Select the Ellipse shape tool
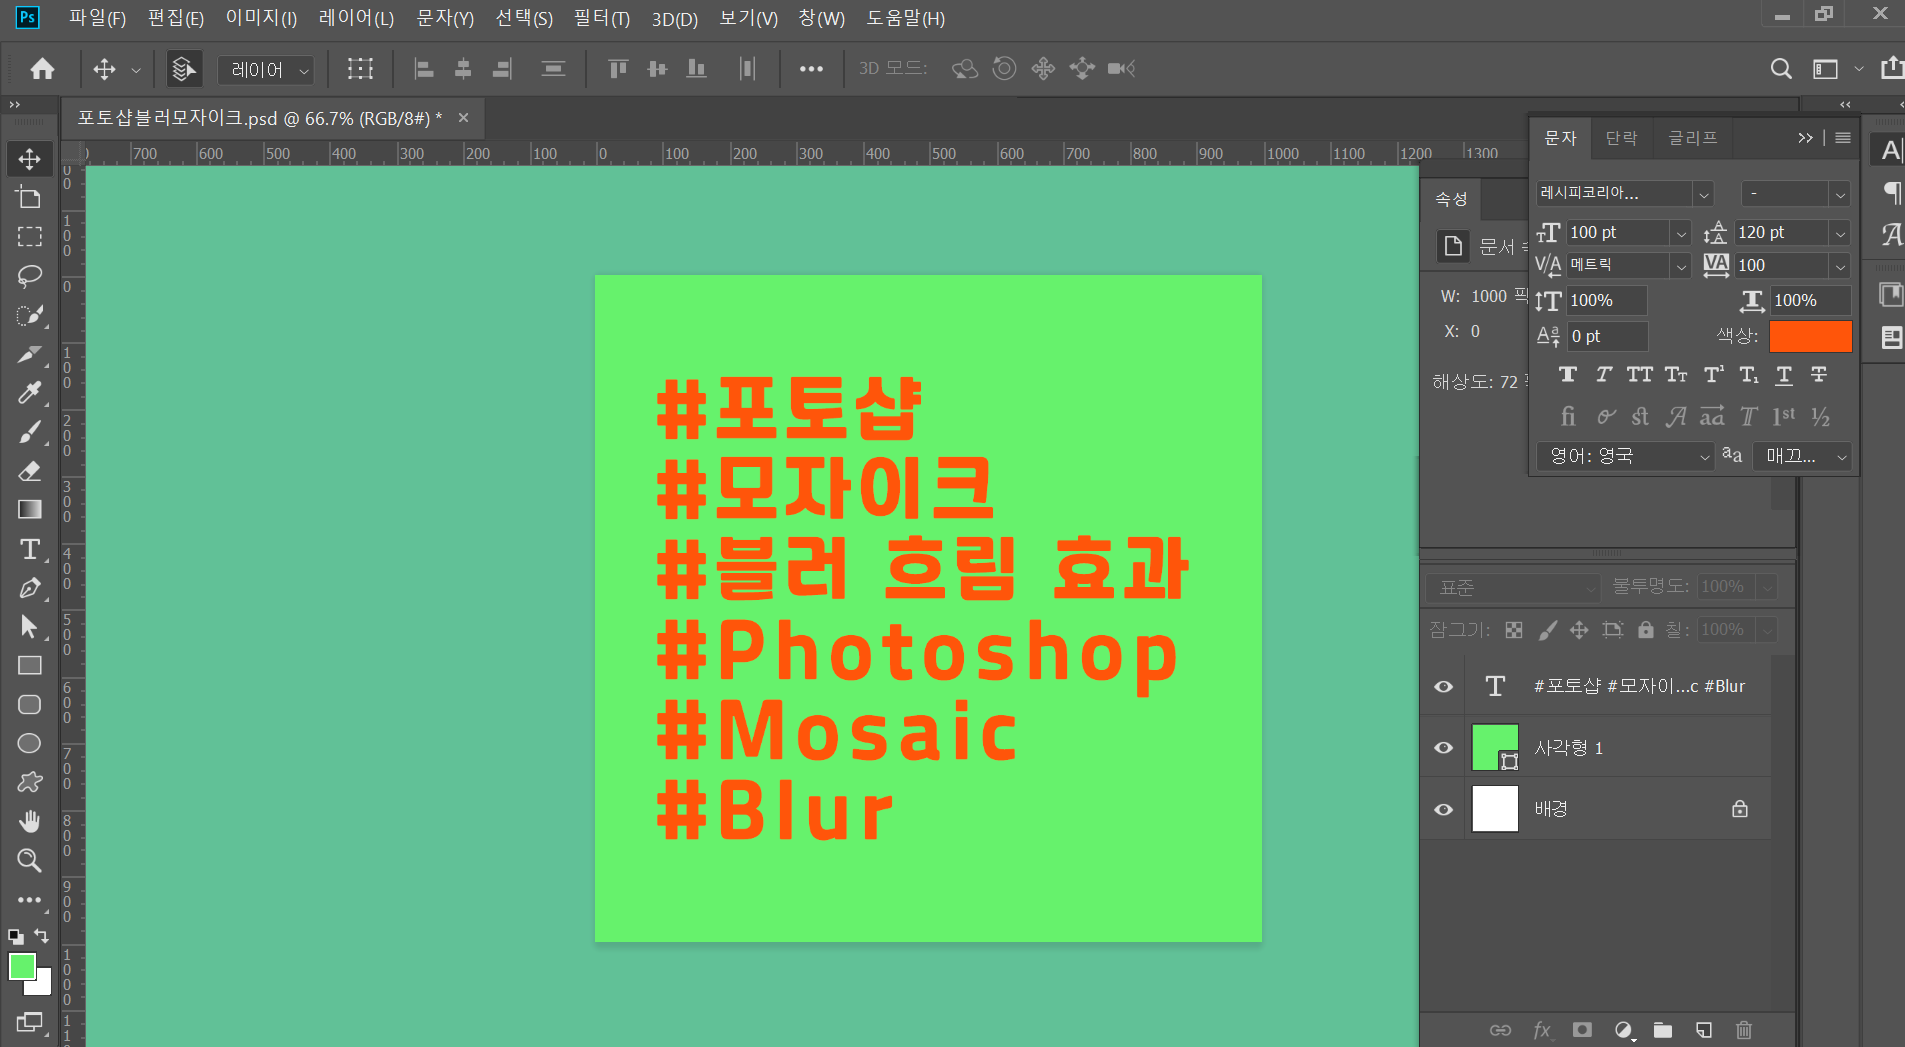Viewport: 1905px width, 1047px height. point(29,743)
